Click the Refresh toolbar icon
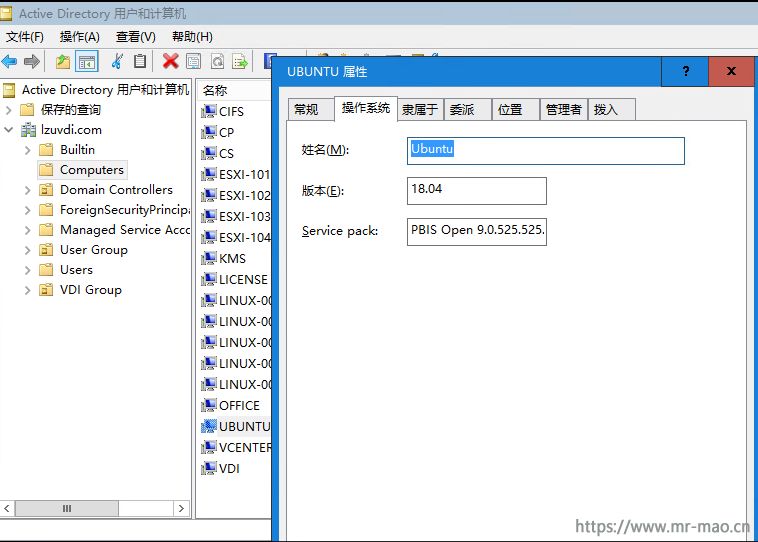 click(x=218, y=61)
